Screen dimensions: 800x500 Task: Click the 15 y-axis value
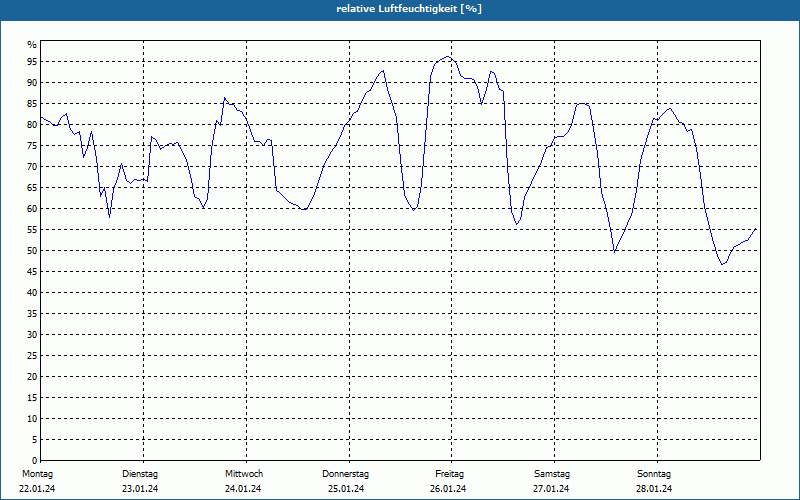pos(32,398)
